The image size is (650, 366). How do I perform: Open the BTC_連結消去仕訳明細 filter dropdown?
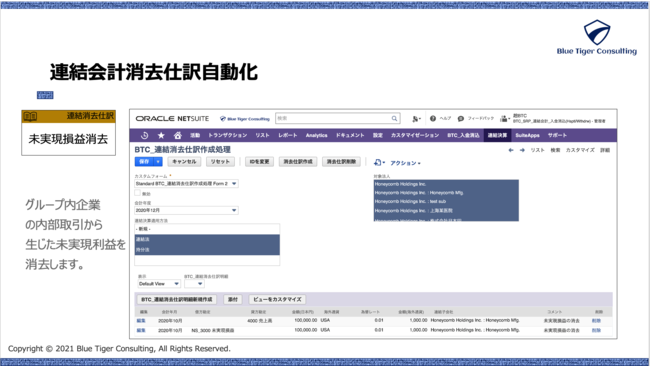point(194,284)
